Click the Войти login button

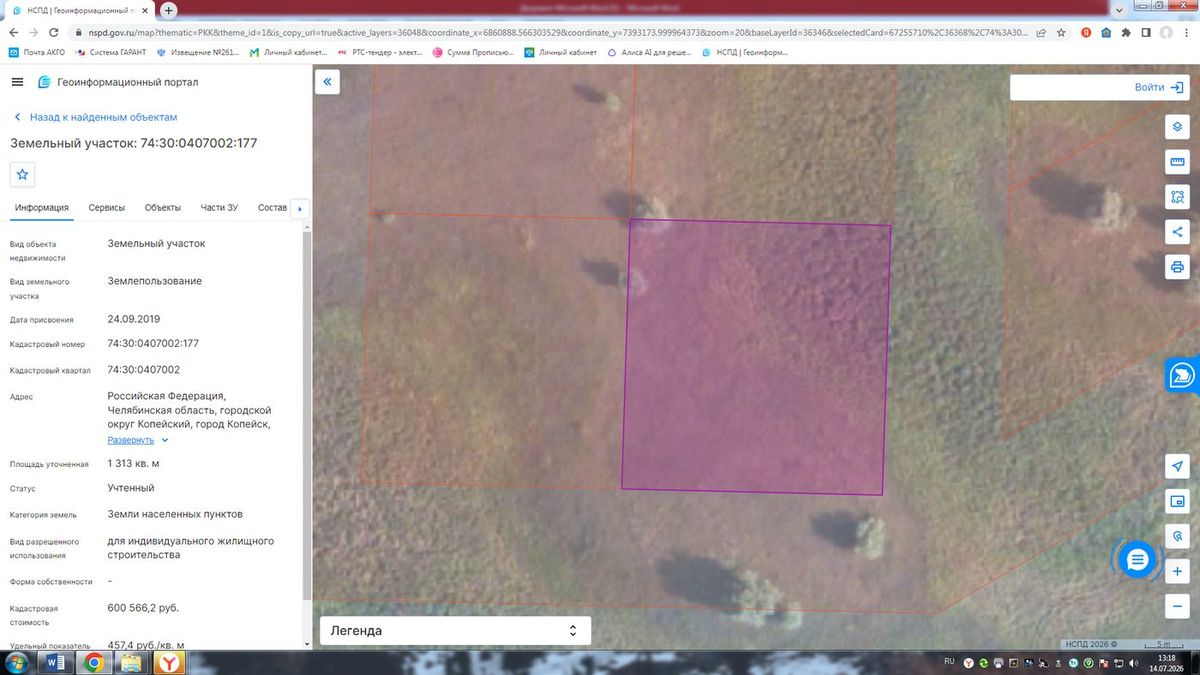pyautogui.click(x=1159, y=87)
